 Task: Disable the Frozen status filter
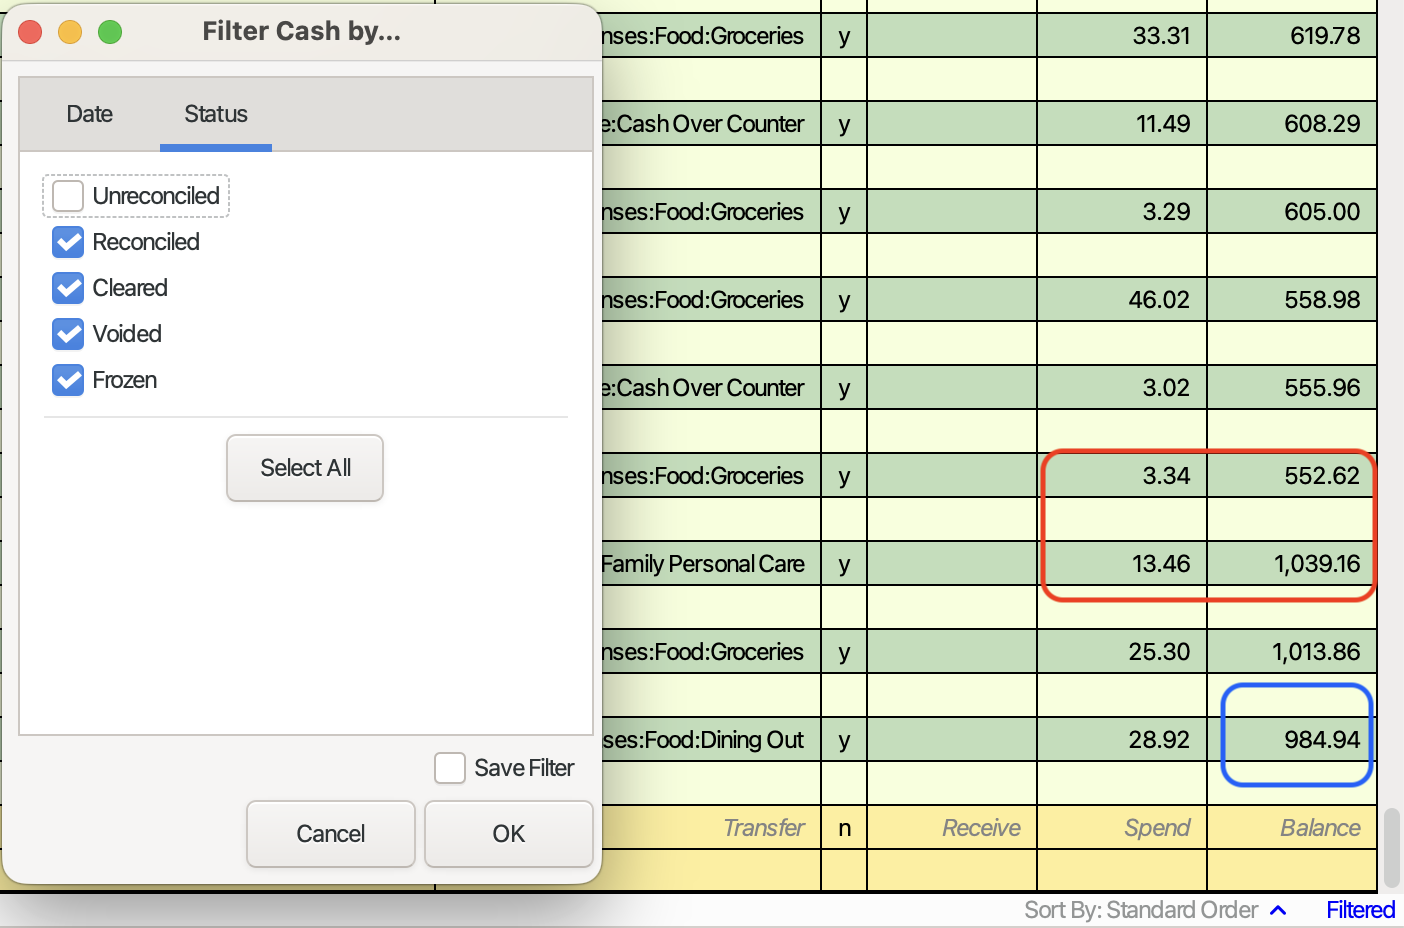coord(68,380)
